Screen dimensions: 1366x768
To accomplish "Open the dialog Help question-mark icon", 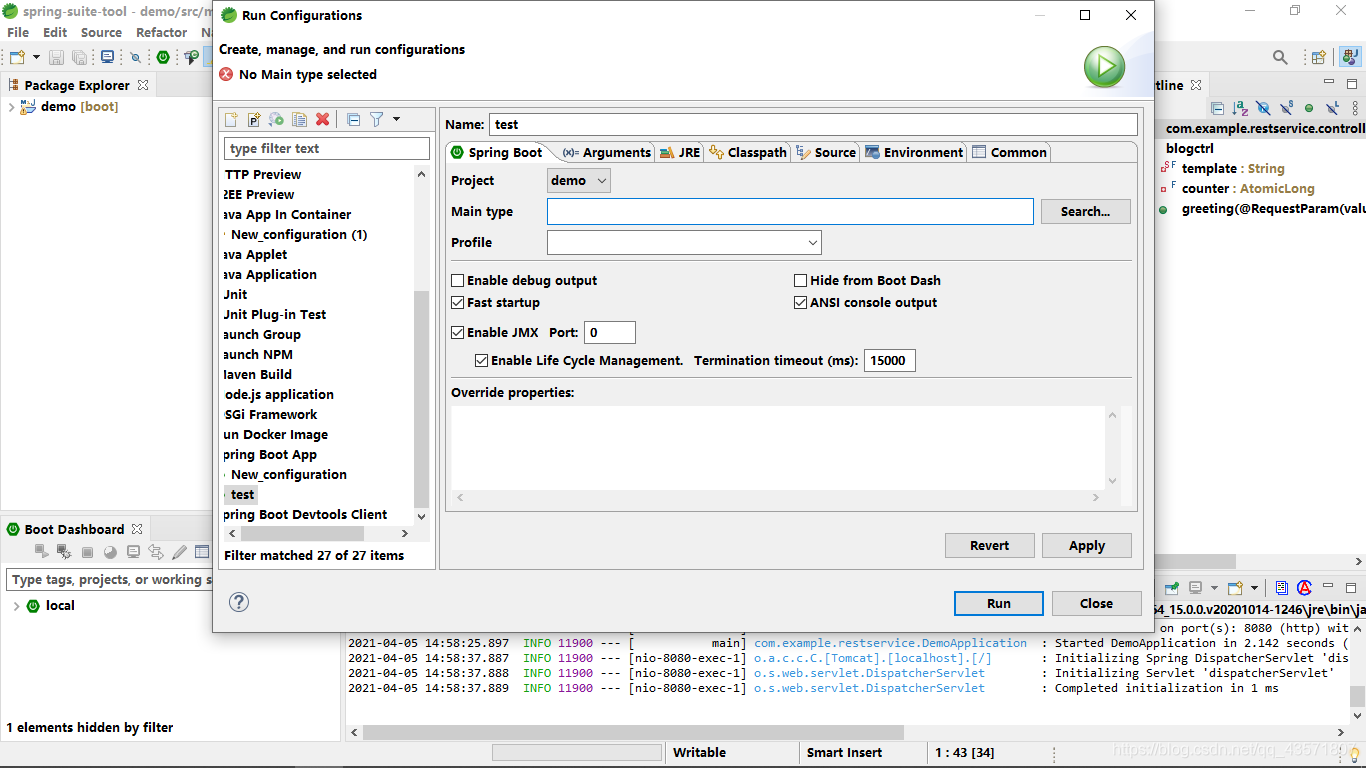I will pos(239,602).
